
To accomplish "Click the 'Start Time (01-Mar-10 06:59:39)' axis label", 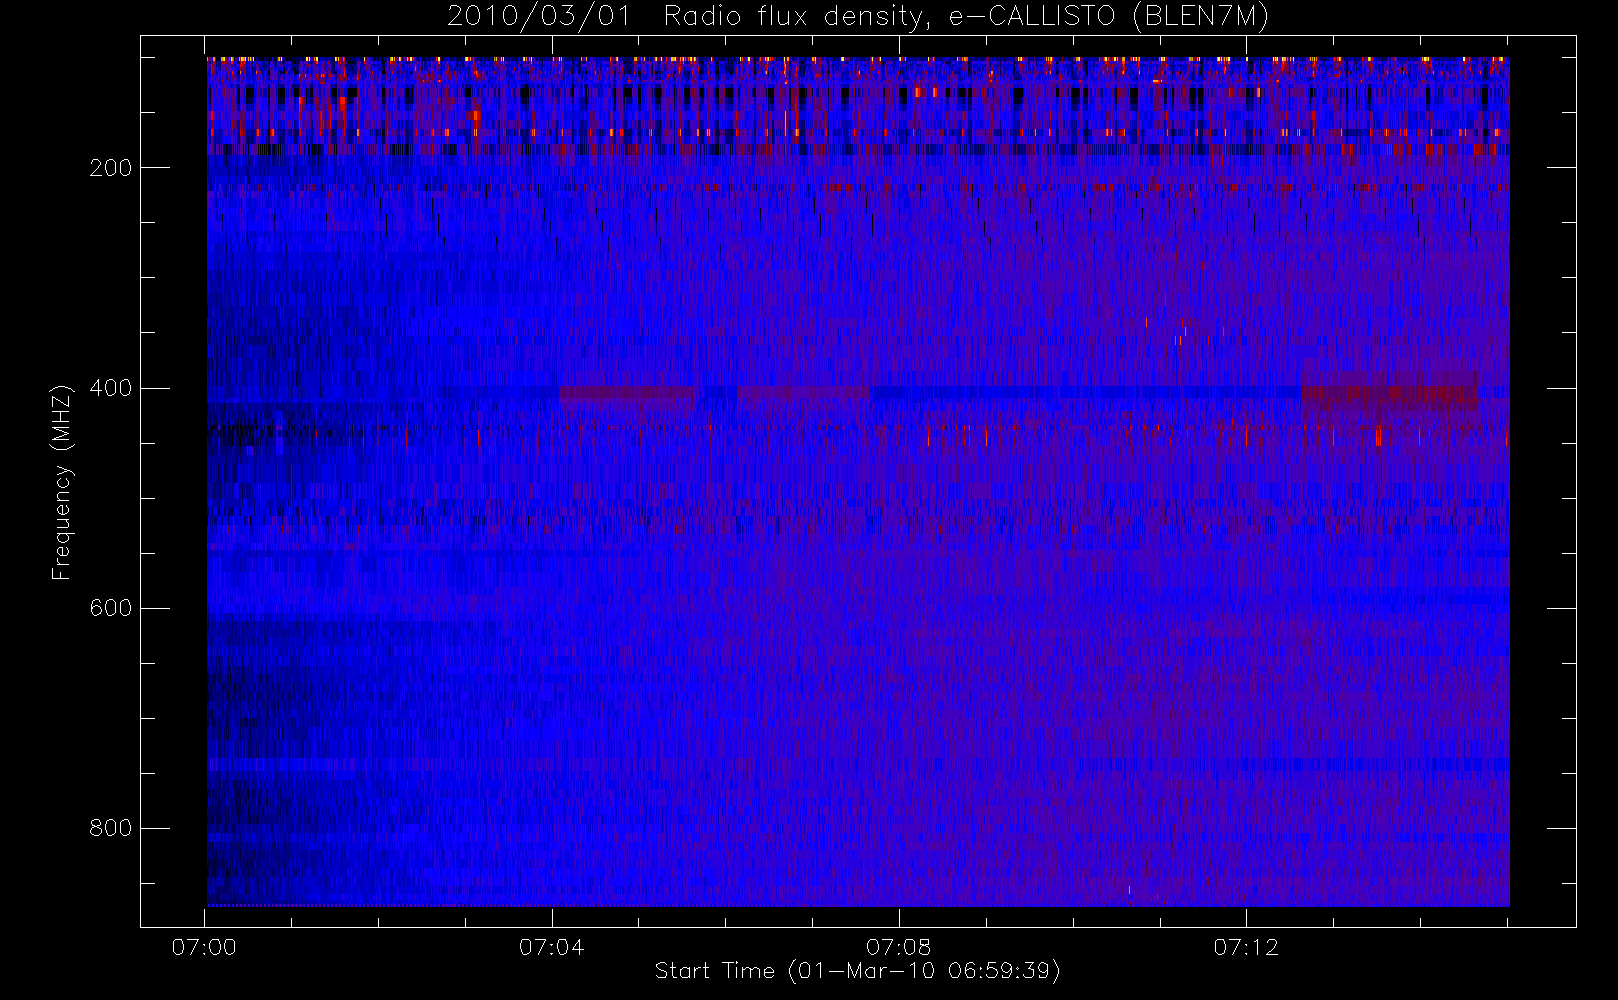I will 857,971.
